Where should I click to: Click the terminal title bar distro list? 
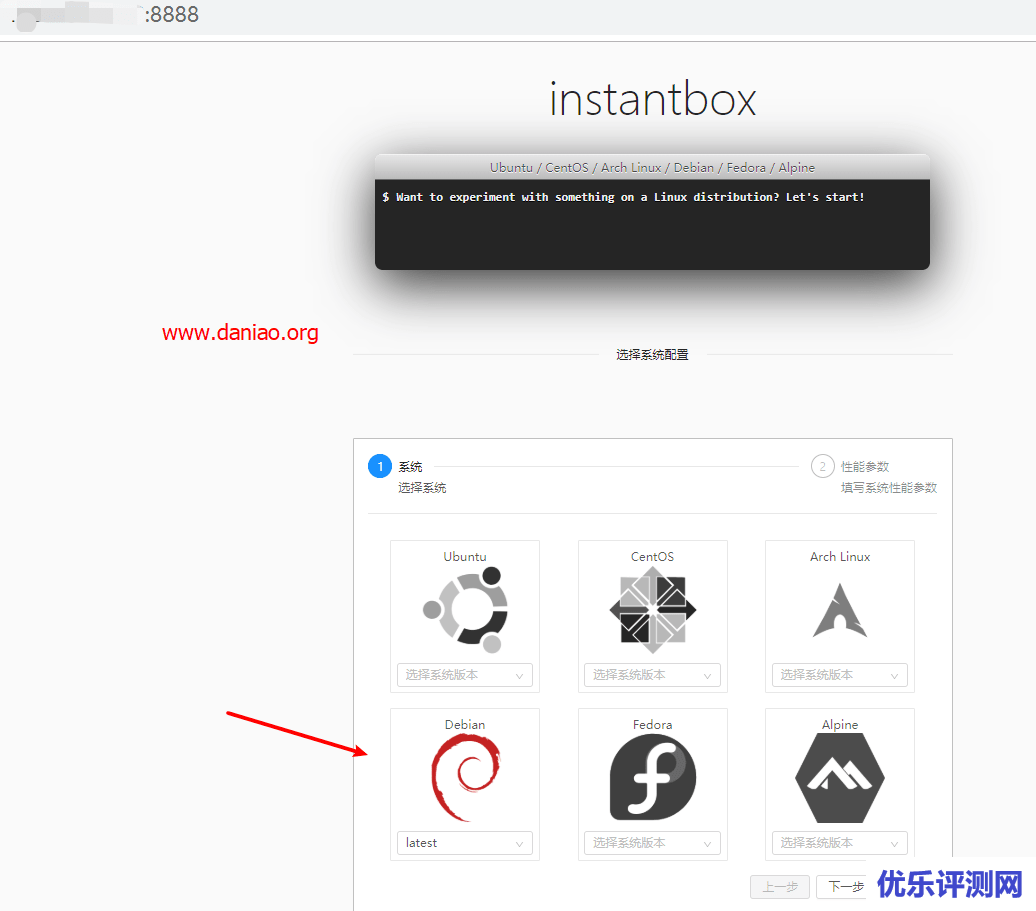point(652,168)
